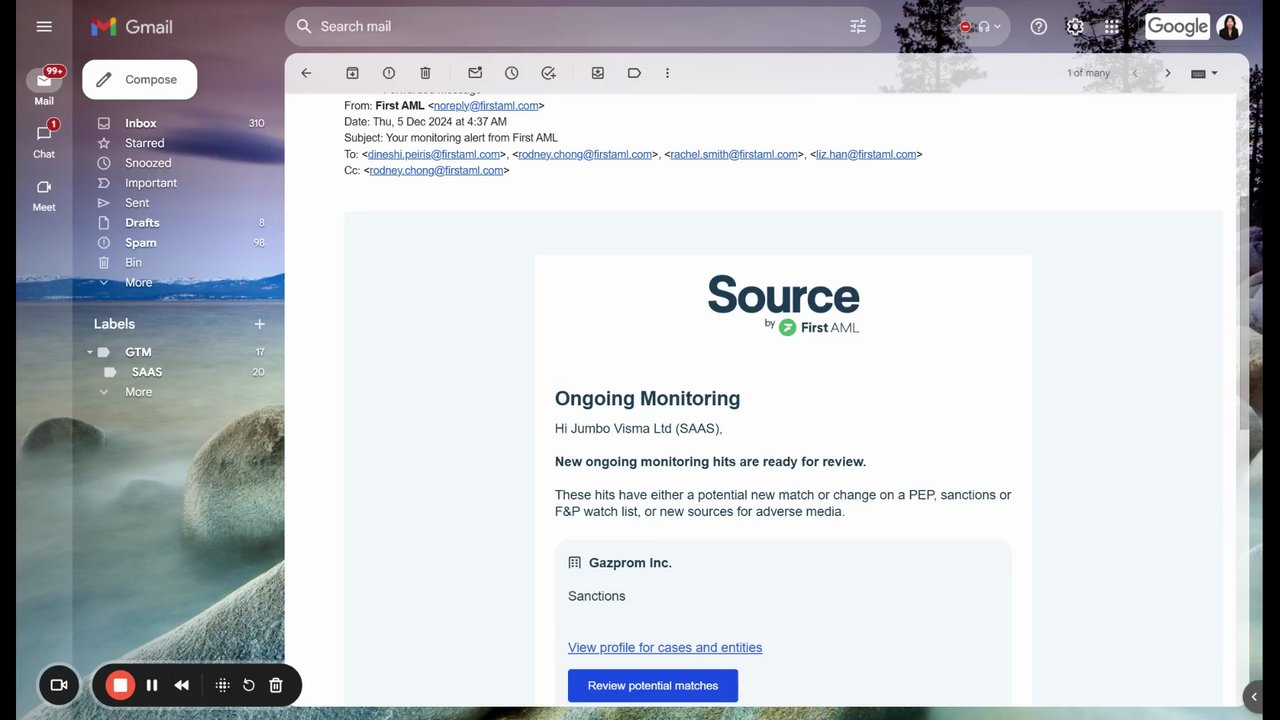1280x720 pixels.
Task: Open Mail in the left rail
Action: pyautogui.click(x=44, y=86)
